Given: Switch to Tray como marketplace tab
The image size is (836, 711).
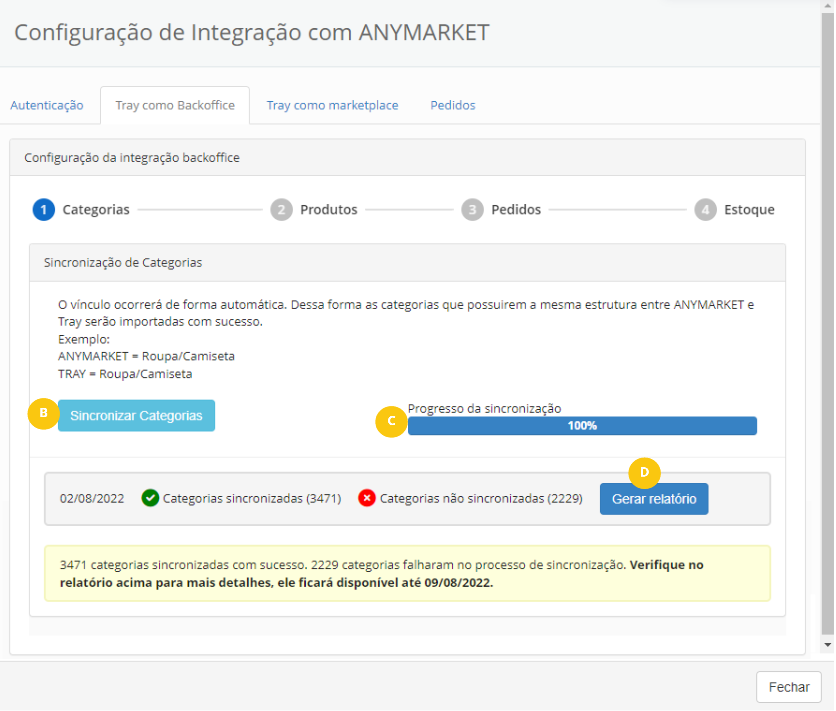Looking at the screenshot, I should 332,105.
